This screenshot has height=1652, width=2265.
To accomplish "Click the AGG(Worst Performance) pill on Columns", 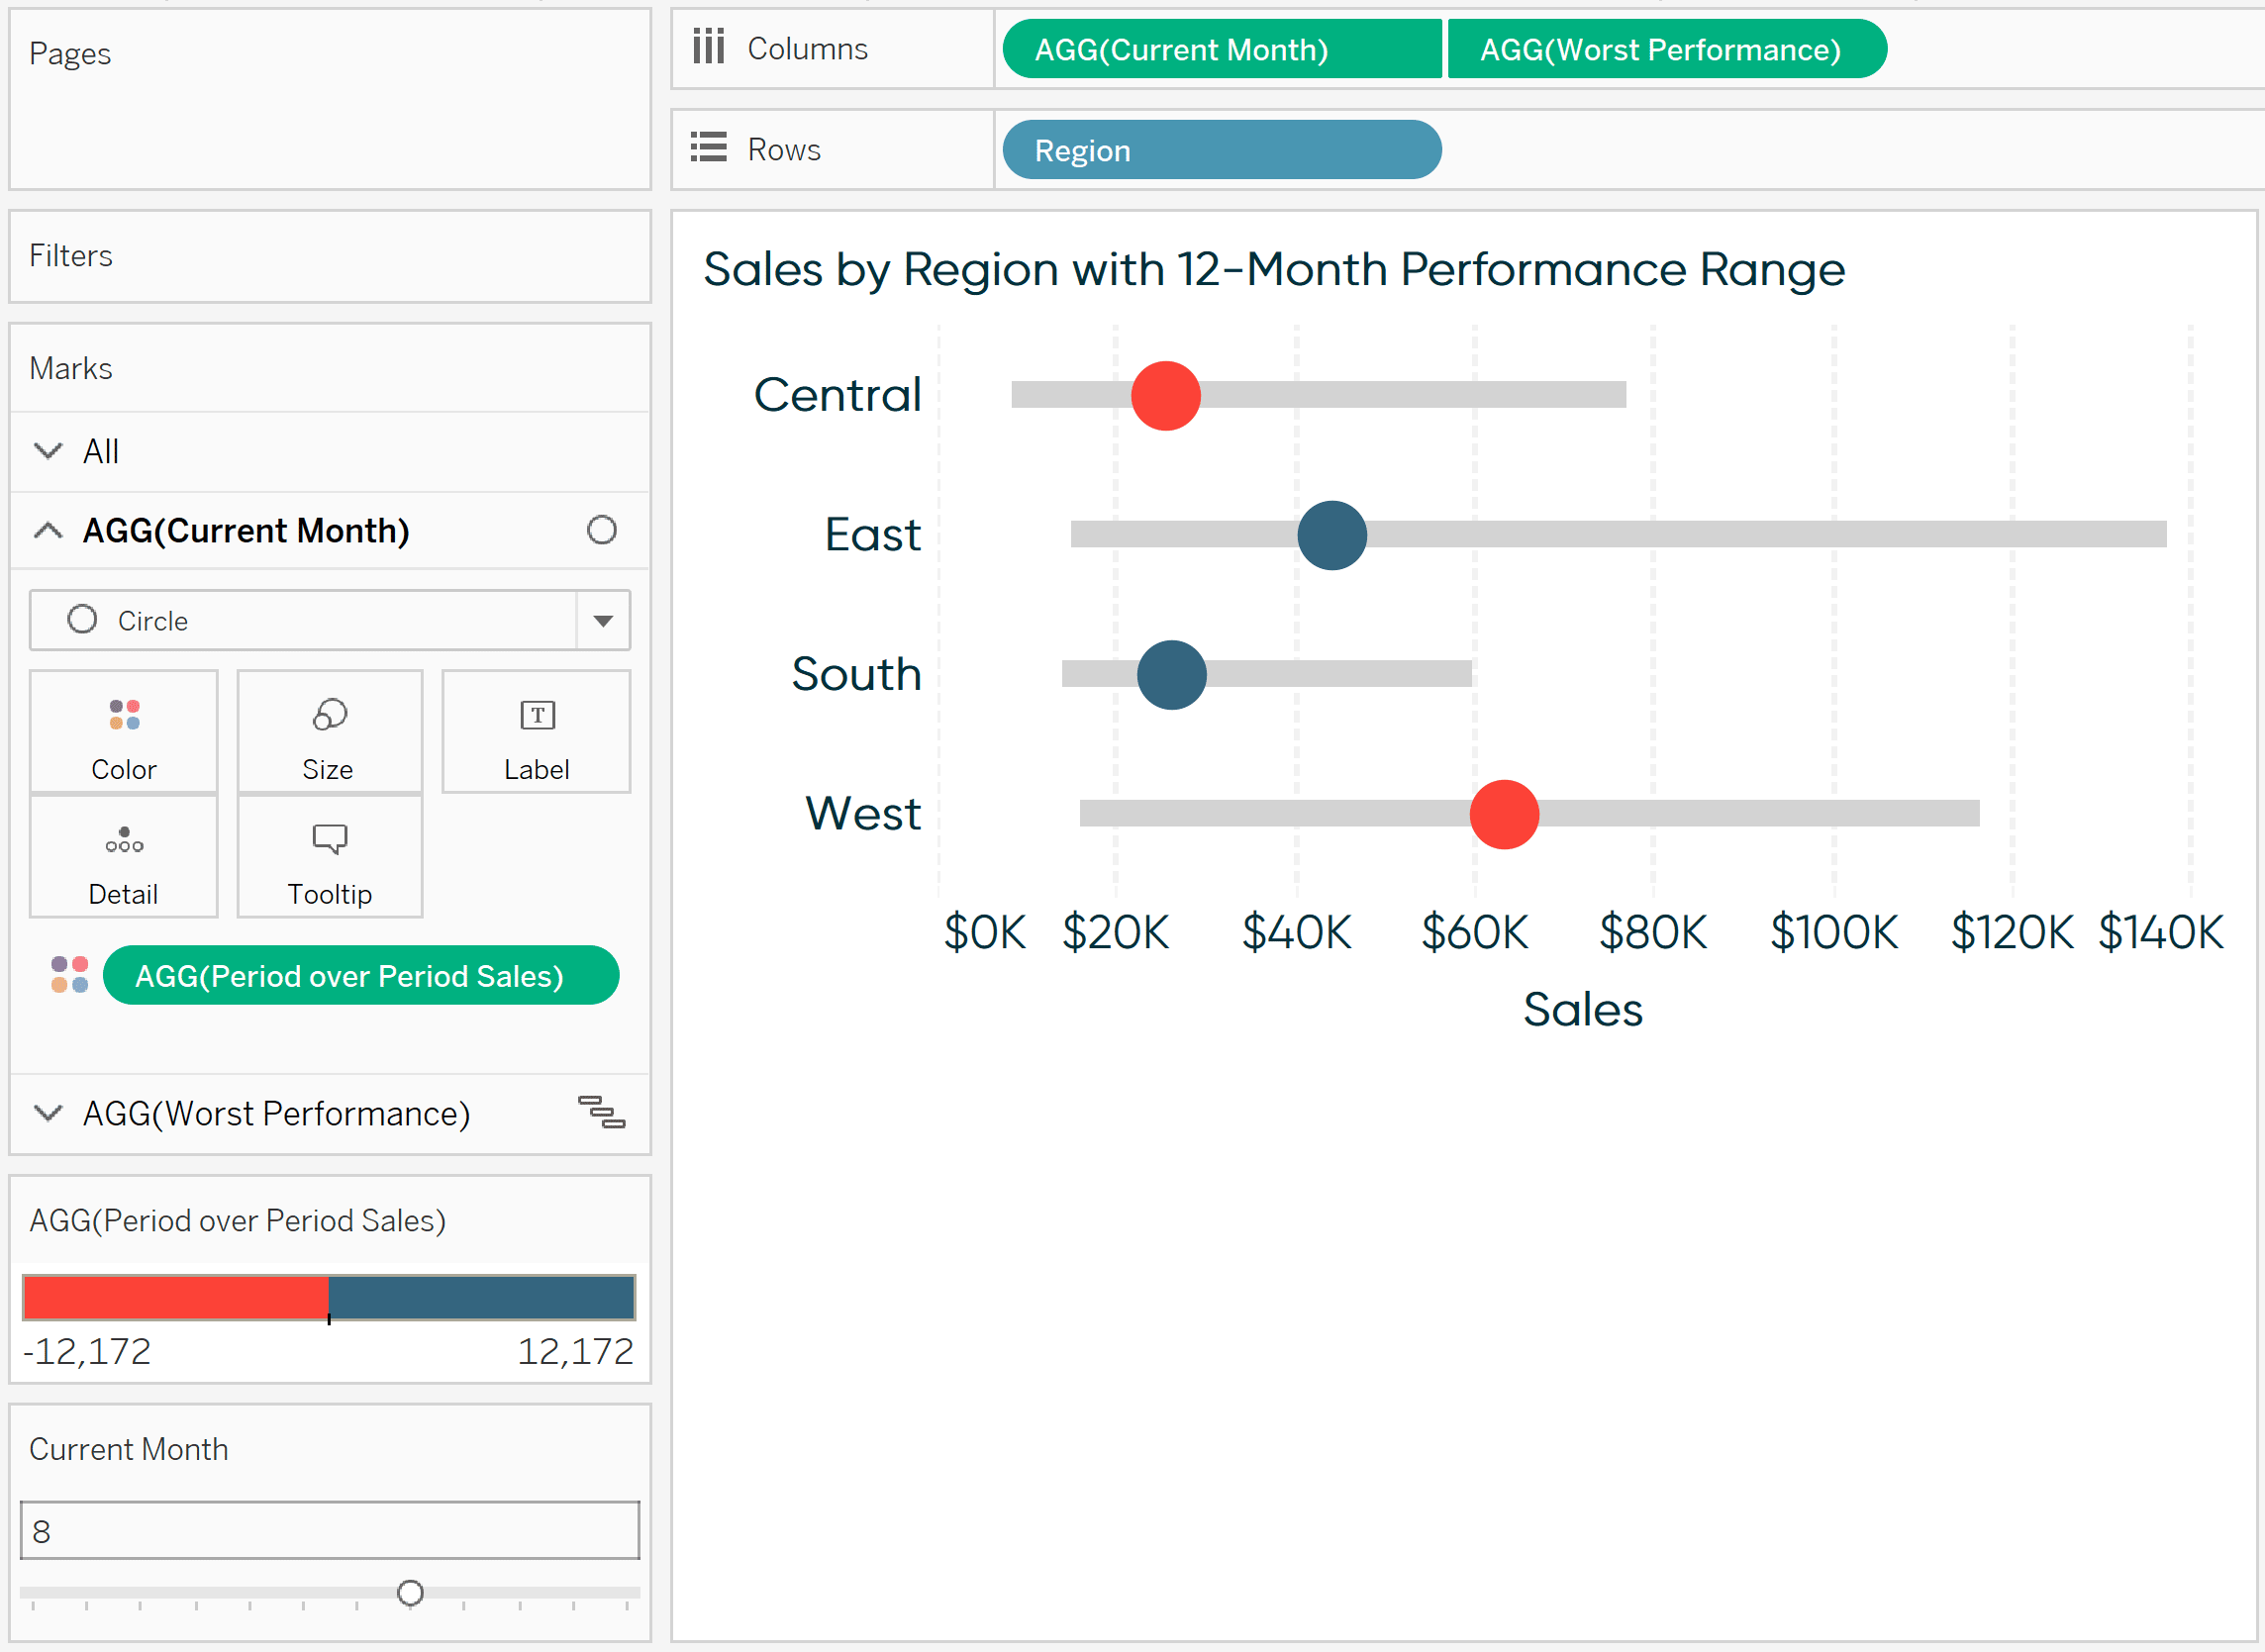I will click(x=1667, y=49).
